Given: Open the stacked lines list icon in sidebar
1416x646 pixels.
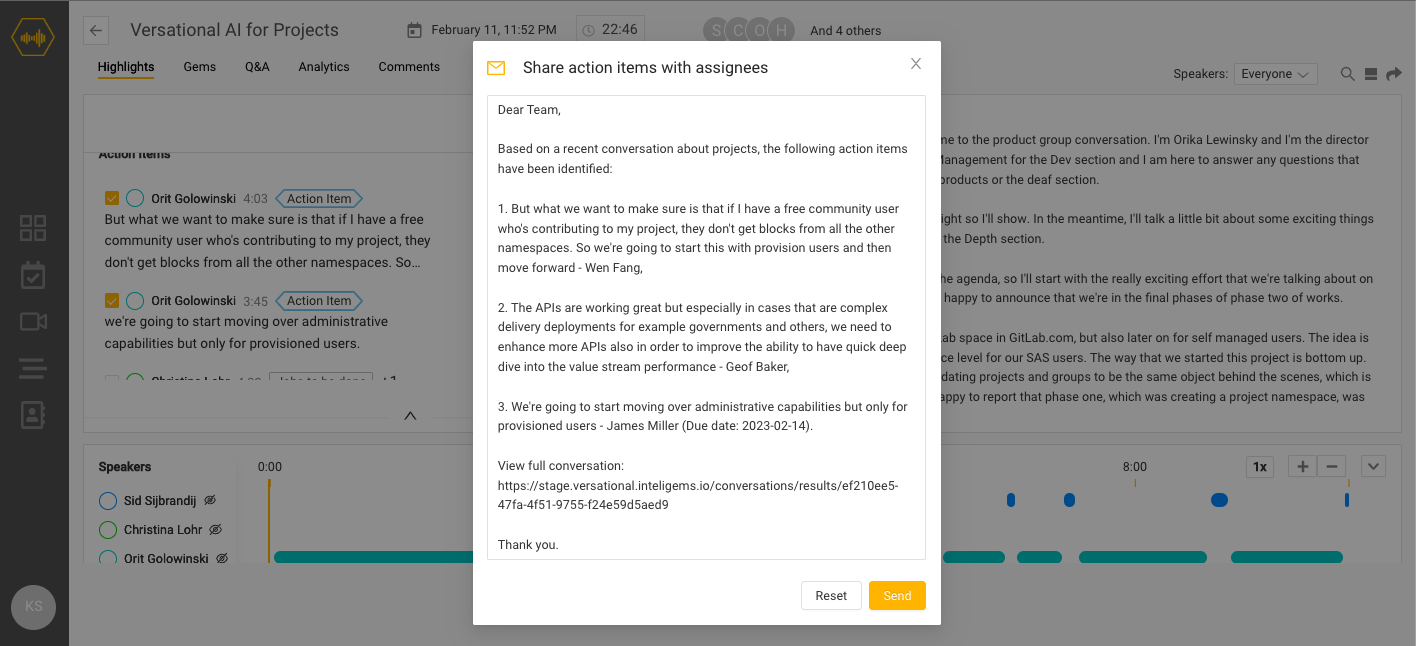Looking at the screenshot, I should 33,368.
